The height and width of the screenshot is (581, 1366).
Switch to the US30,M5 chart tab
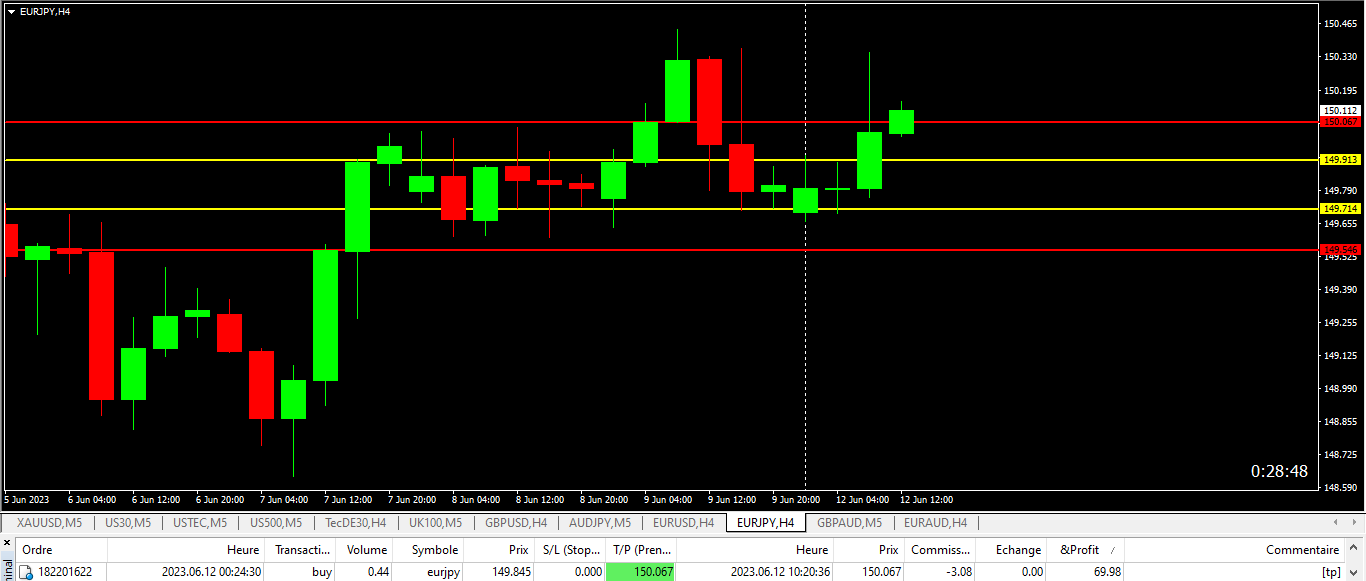[127, 522]
